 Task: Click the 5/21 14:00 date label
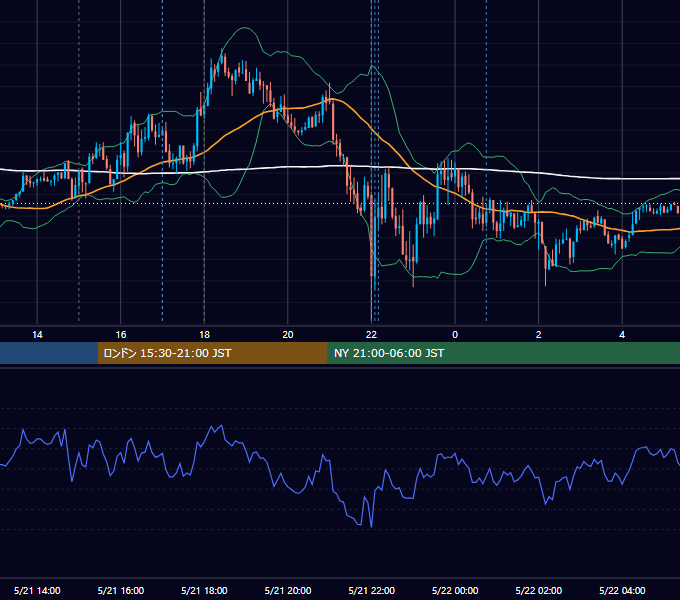pyautogui.click(x=37, y=590)
